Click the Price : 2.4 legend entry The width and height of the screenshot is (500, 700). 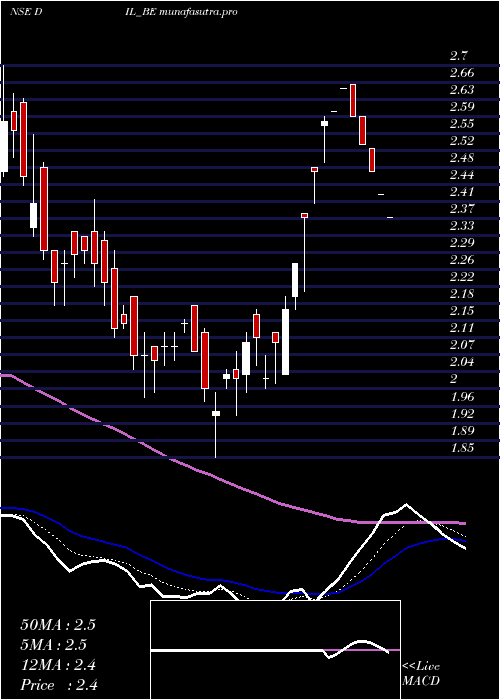(59, 685)
